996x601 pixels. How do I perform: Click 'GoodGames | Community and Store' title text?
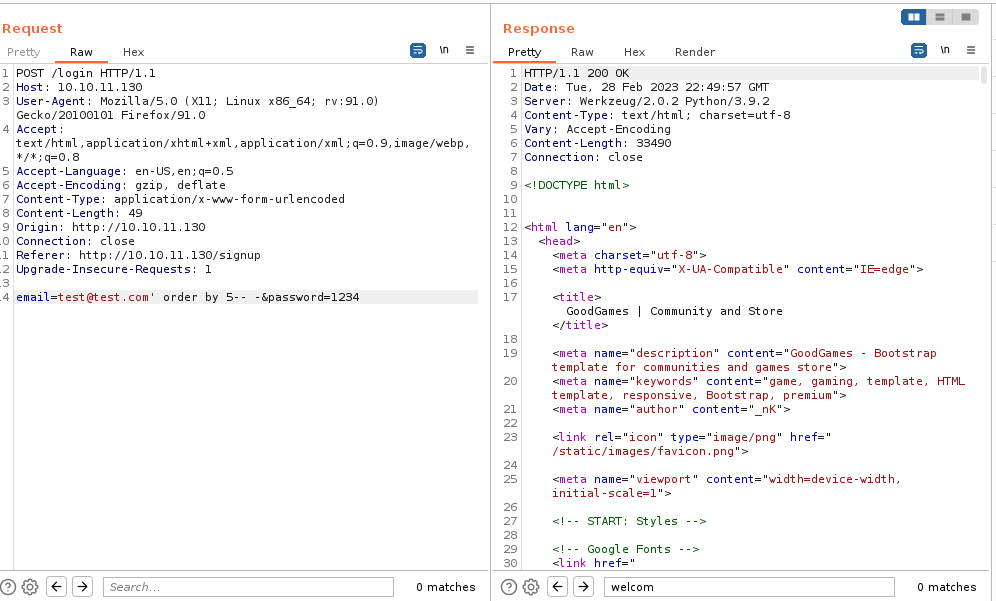click(674, 311)
